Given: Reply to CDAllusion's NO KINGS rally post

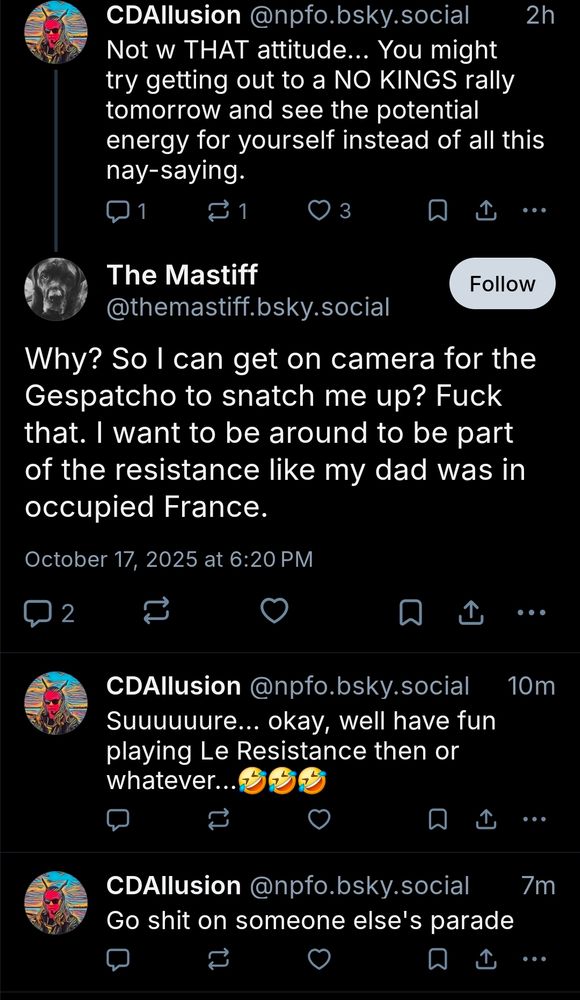Looking at the screenshot, I should pyautogui.click(x=117, y=211).
